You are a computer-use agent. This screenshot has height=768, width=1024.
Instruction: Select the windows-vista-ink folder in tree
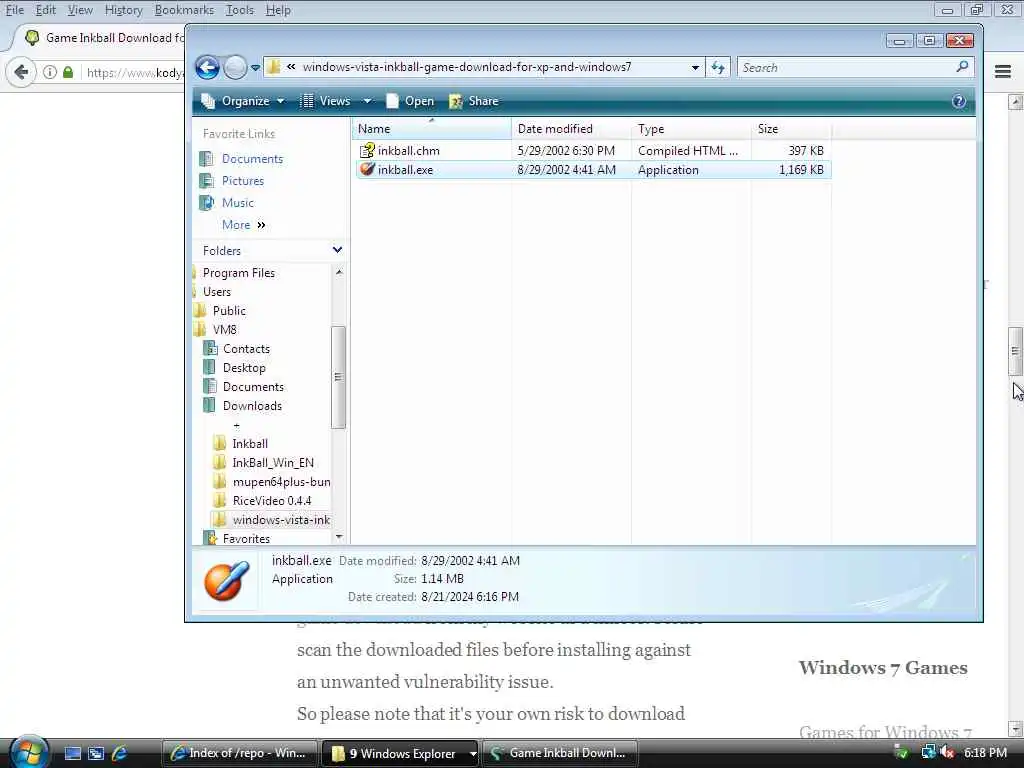(x=281, y=520)
